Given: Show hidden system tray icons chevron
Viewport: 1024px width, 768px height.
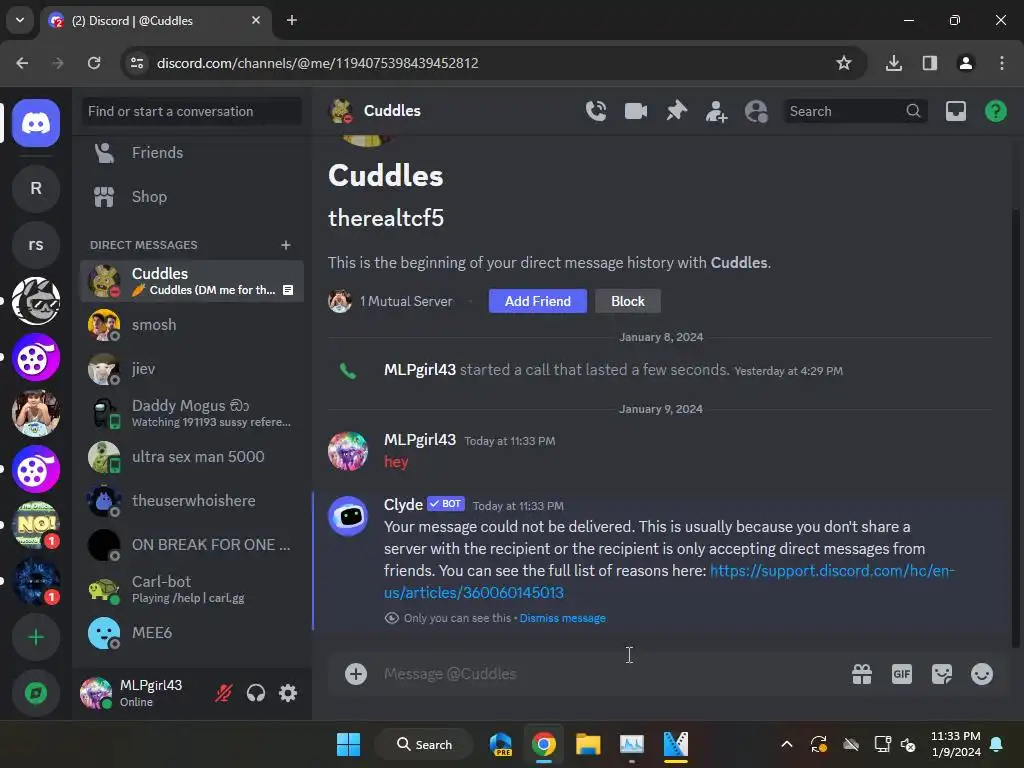Looking at the screenshot, I should 787,744.
